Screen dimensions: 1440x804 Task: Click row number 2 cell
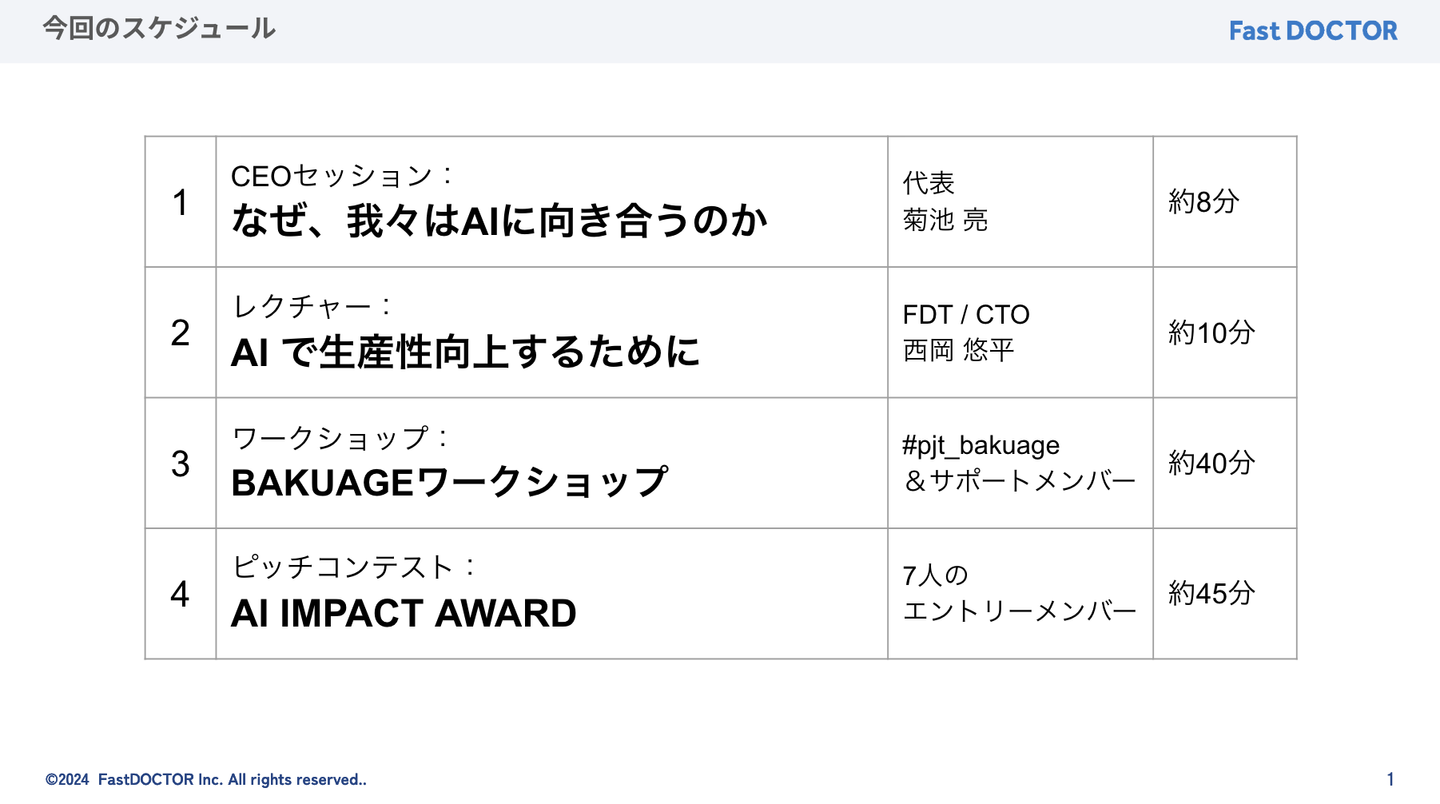180,333
